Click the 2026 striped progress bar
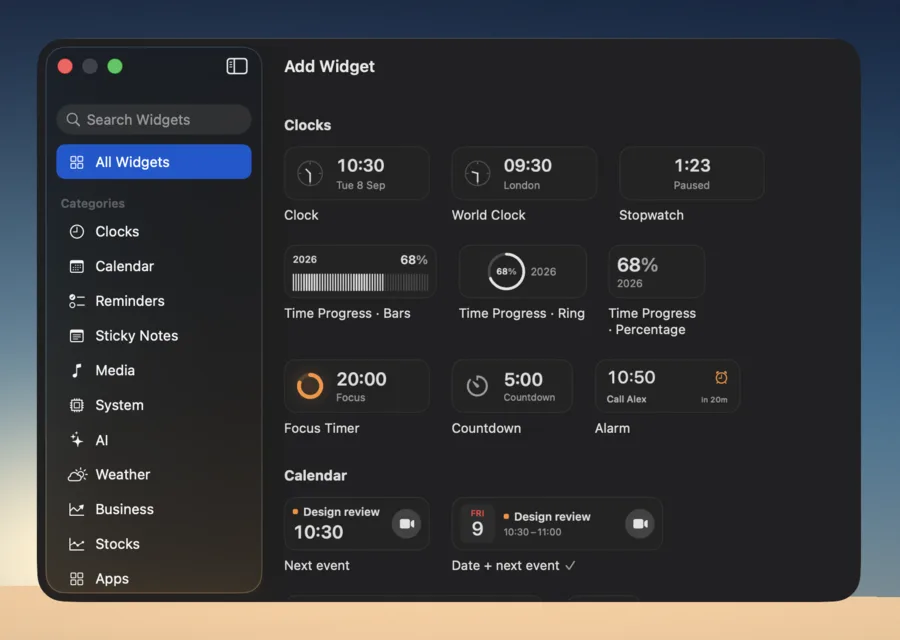 pos(360,282)
